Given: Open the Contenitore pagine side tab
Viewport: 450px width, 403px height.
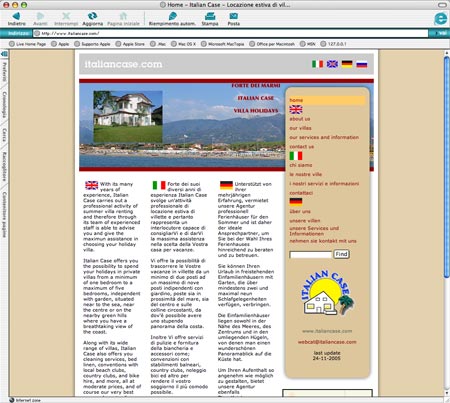Looking at the screenshot, I should point(4,214).
